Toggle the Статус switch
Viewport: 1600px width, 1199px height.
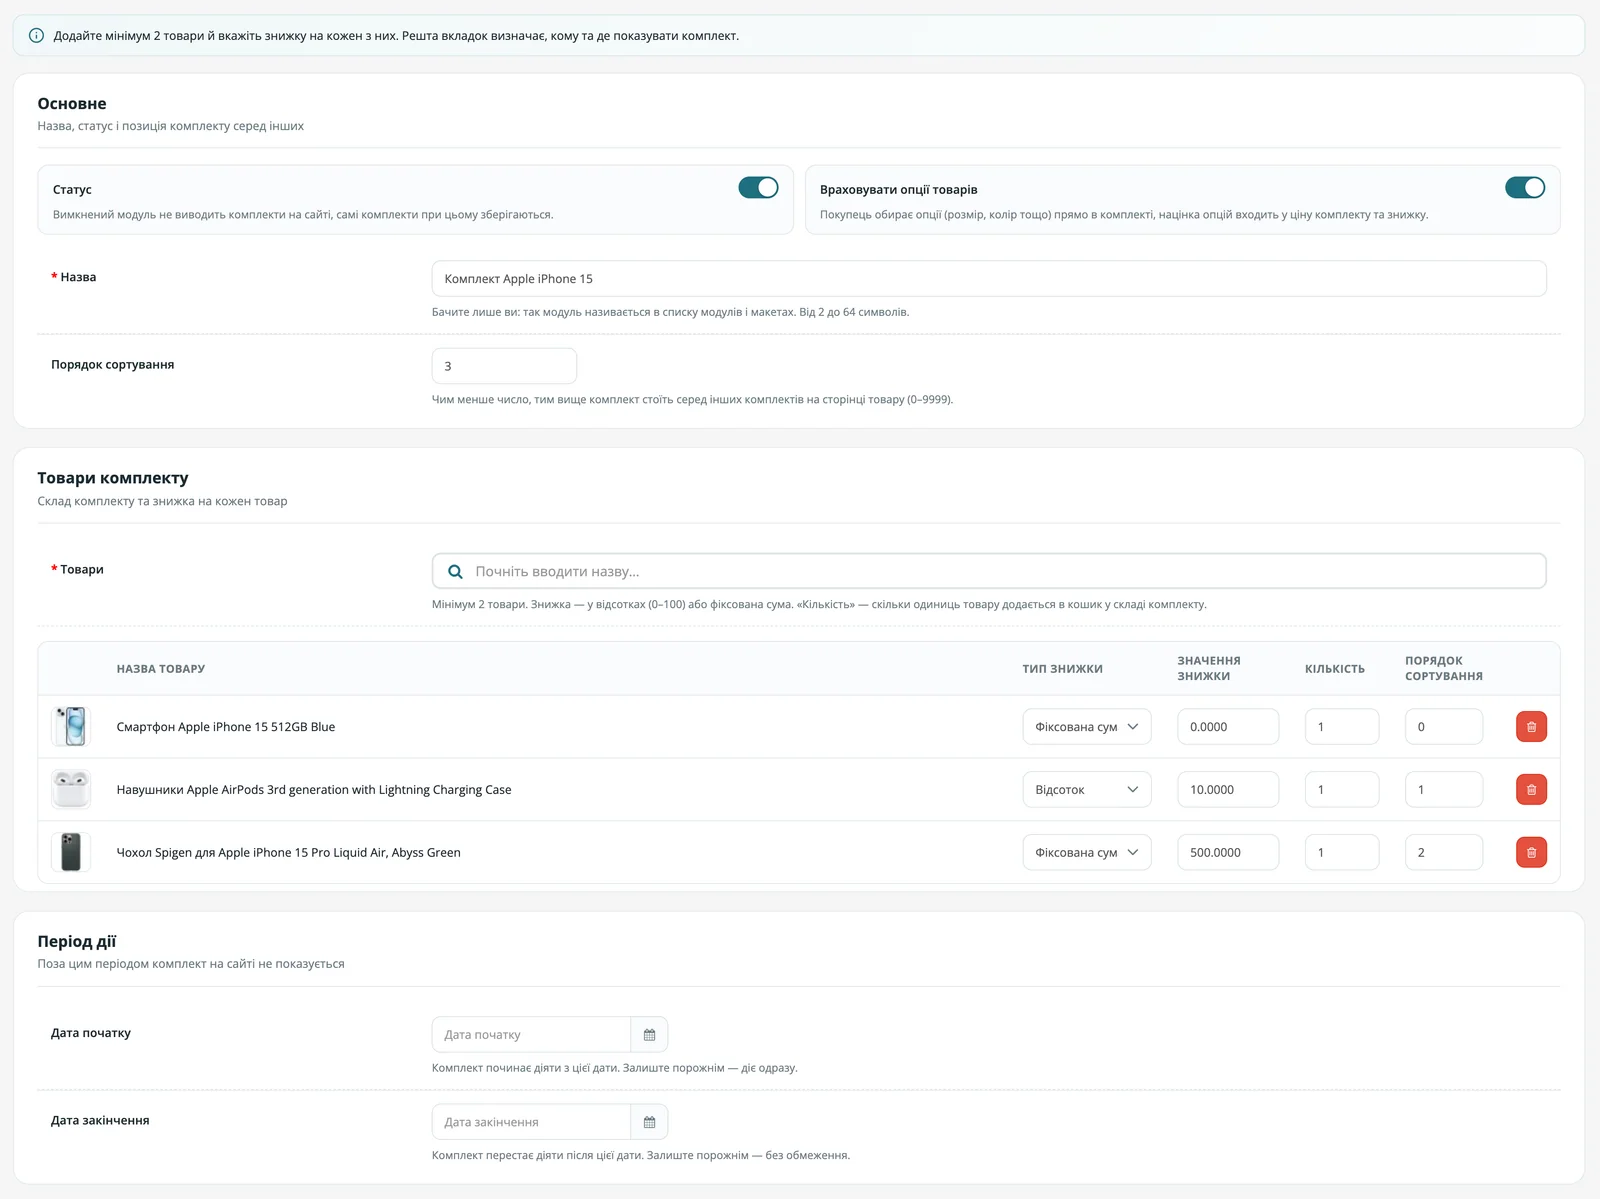click(x=758, y=188)
